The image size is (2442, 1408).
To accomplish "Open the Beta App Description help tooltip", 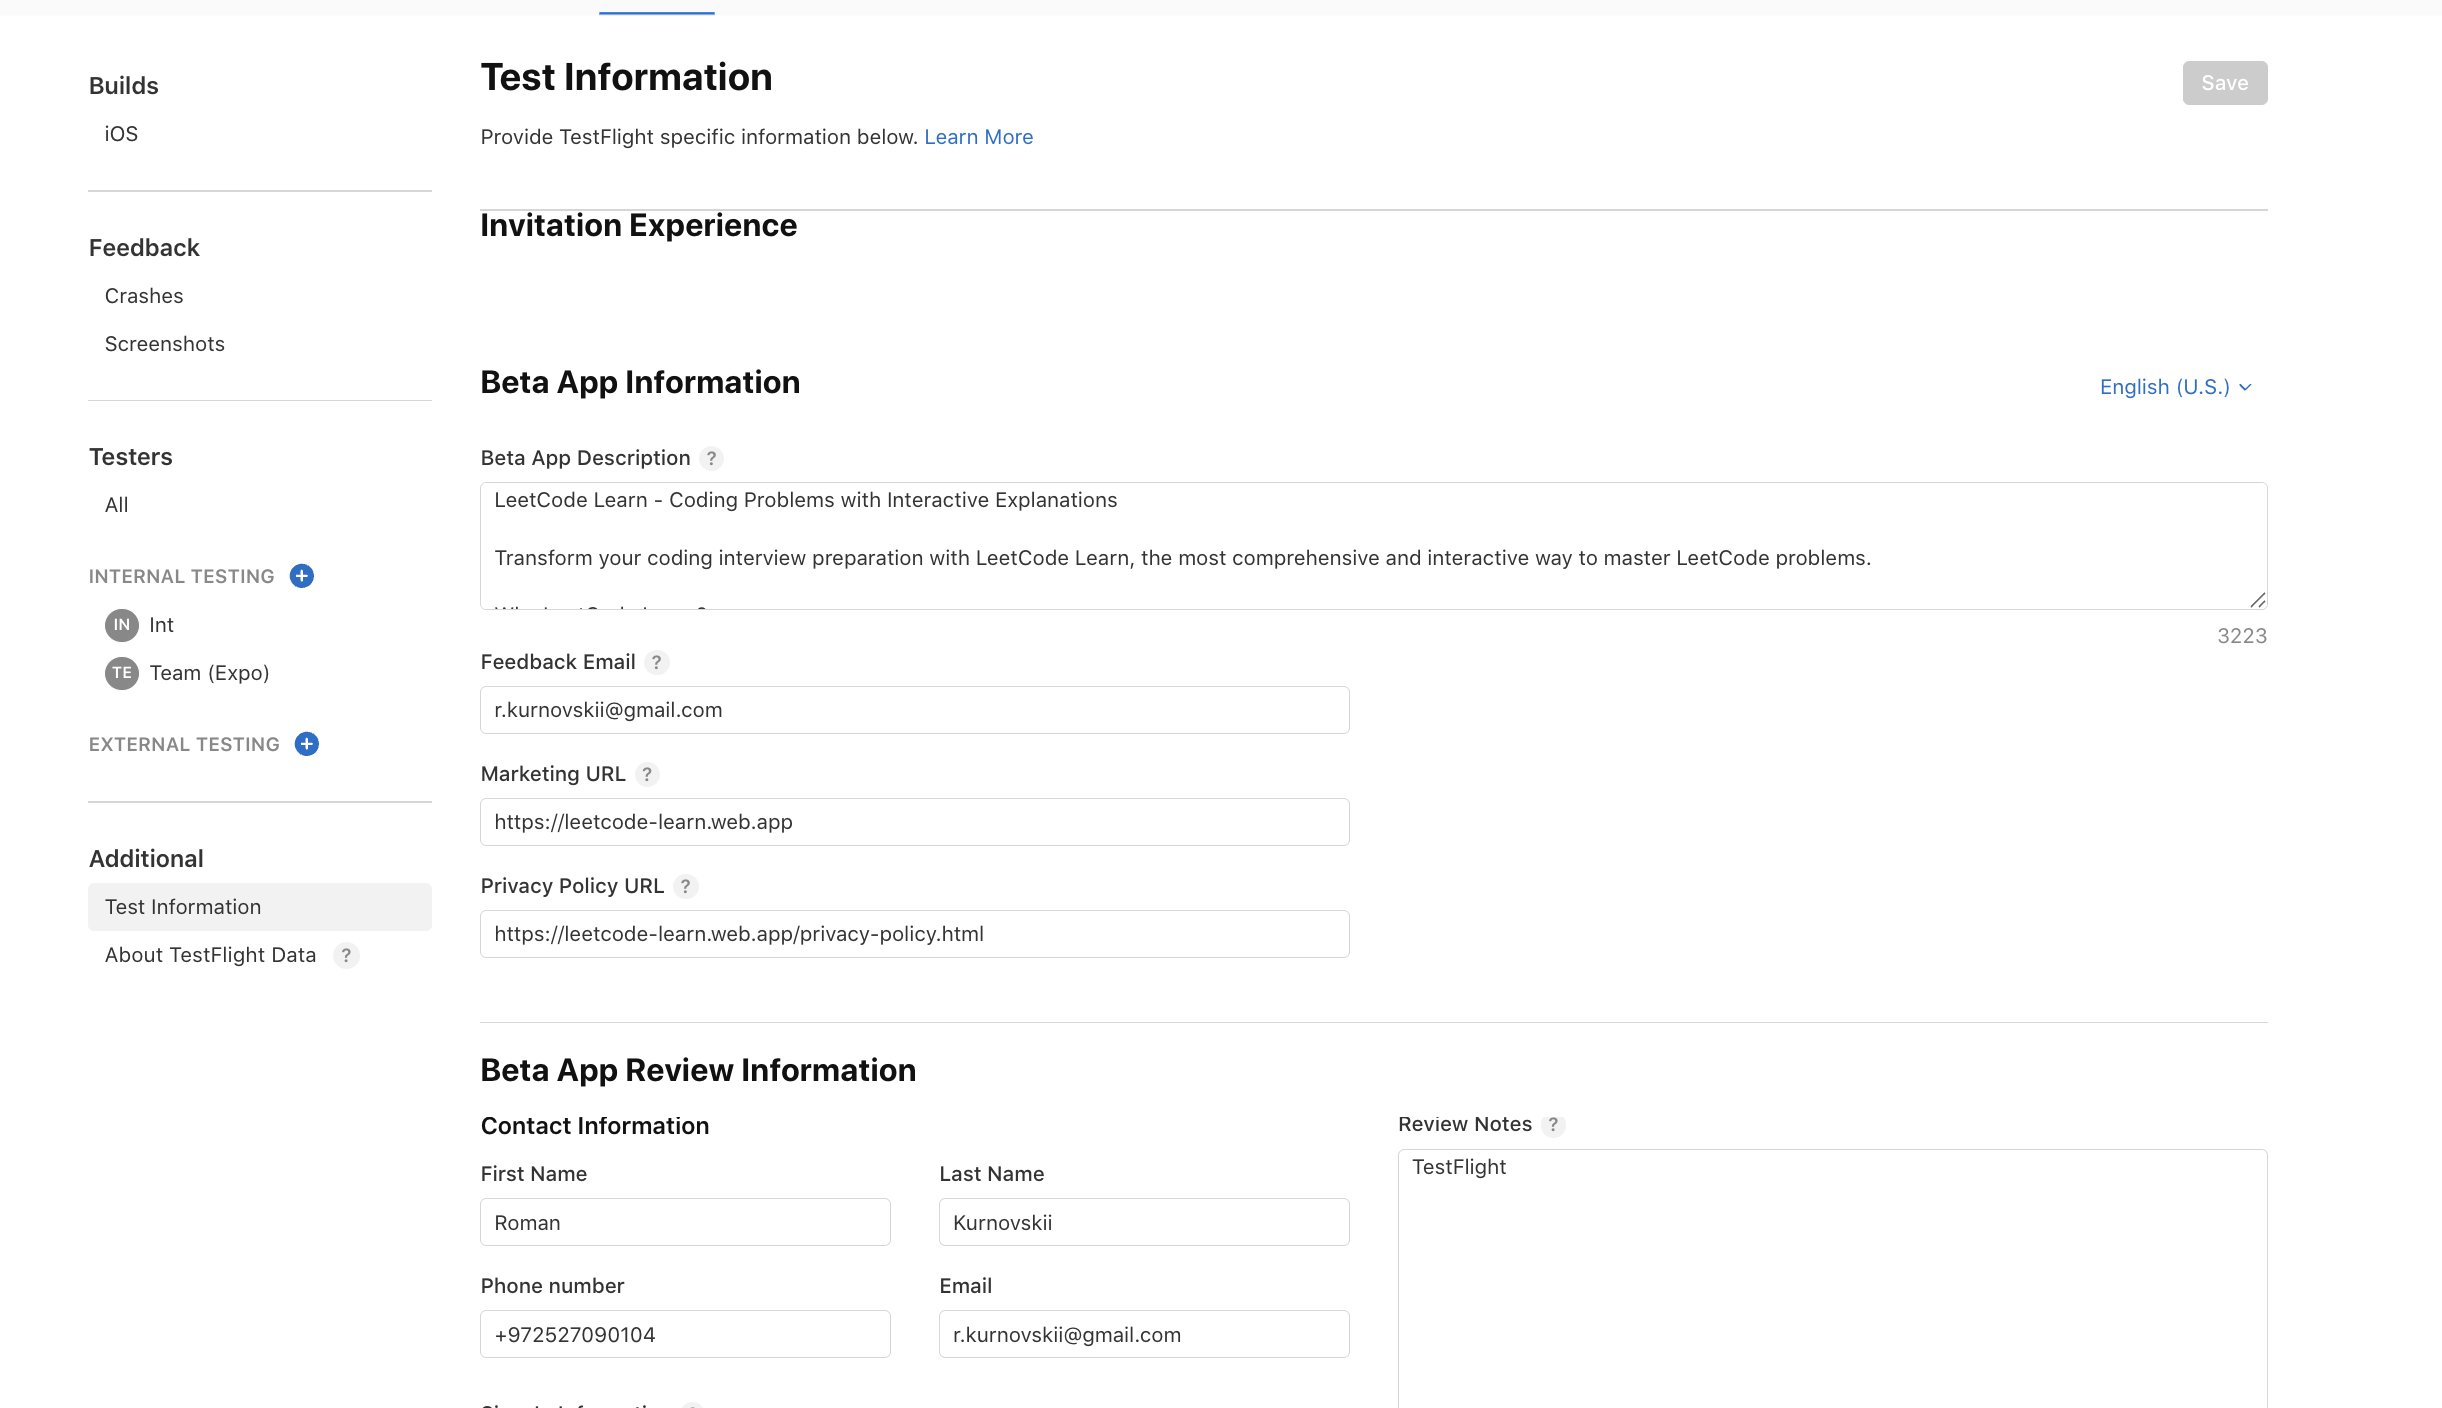I will pos(712,458).
